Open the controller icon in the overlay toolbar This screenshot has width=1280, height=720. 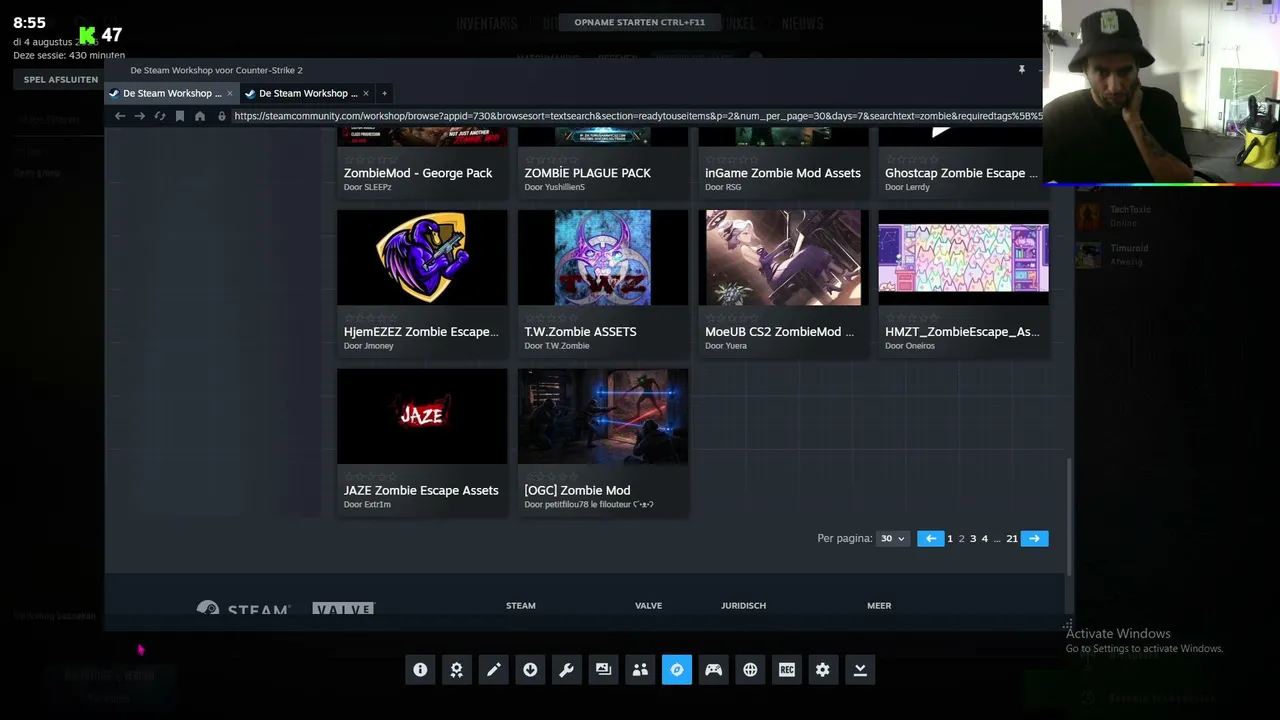(x=713, y=670)
